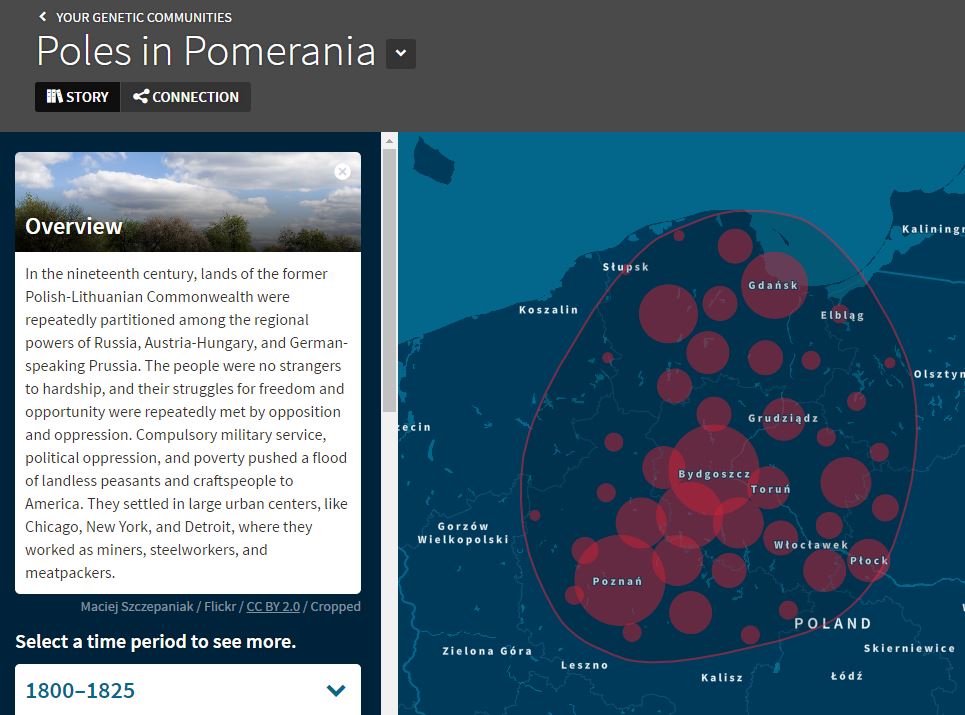This screenshot has width=965, height=715.
Task: Click the red circle marker at Płock
Action: click(x=868, y=561)
